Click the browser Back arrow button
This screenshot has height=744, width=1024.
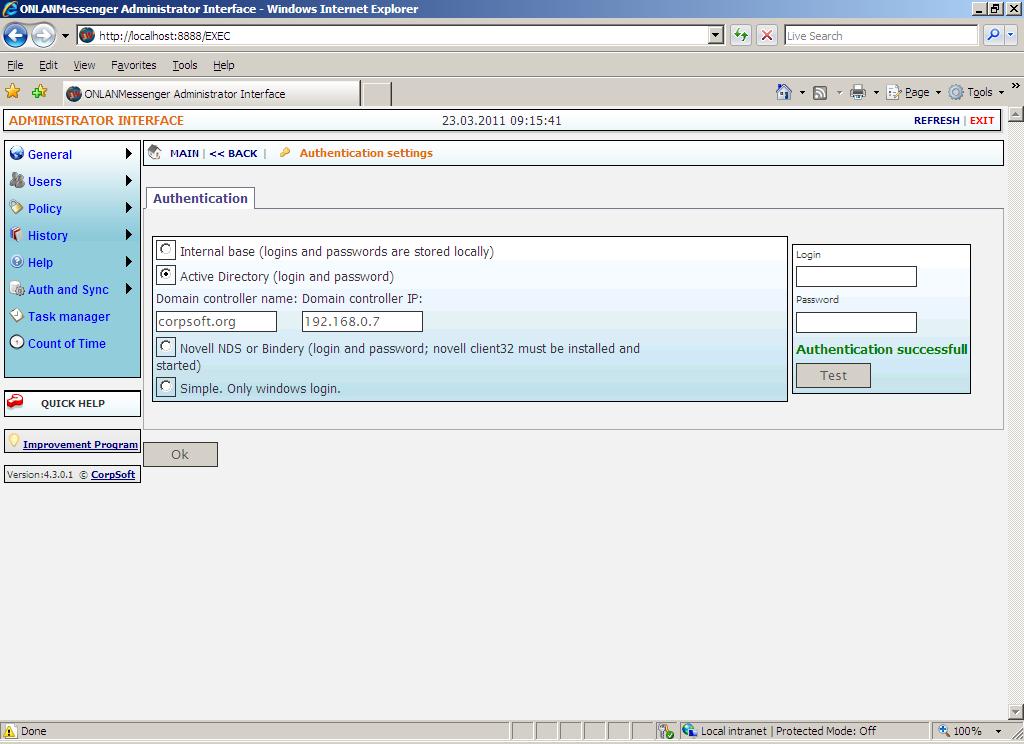(x=15, y=36)
